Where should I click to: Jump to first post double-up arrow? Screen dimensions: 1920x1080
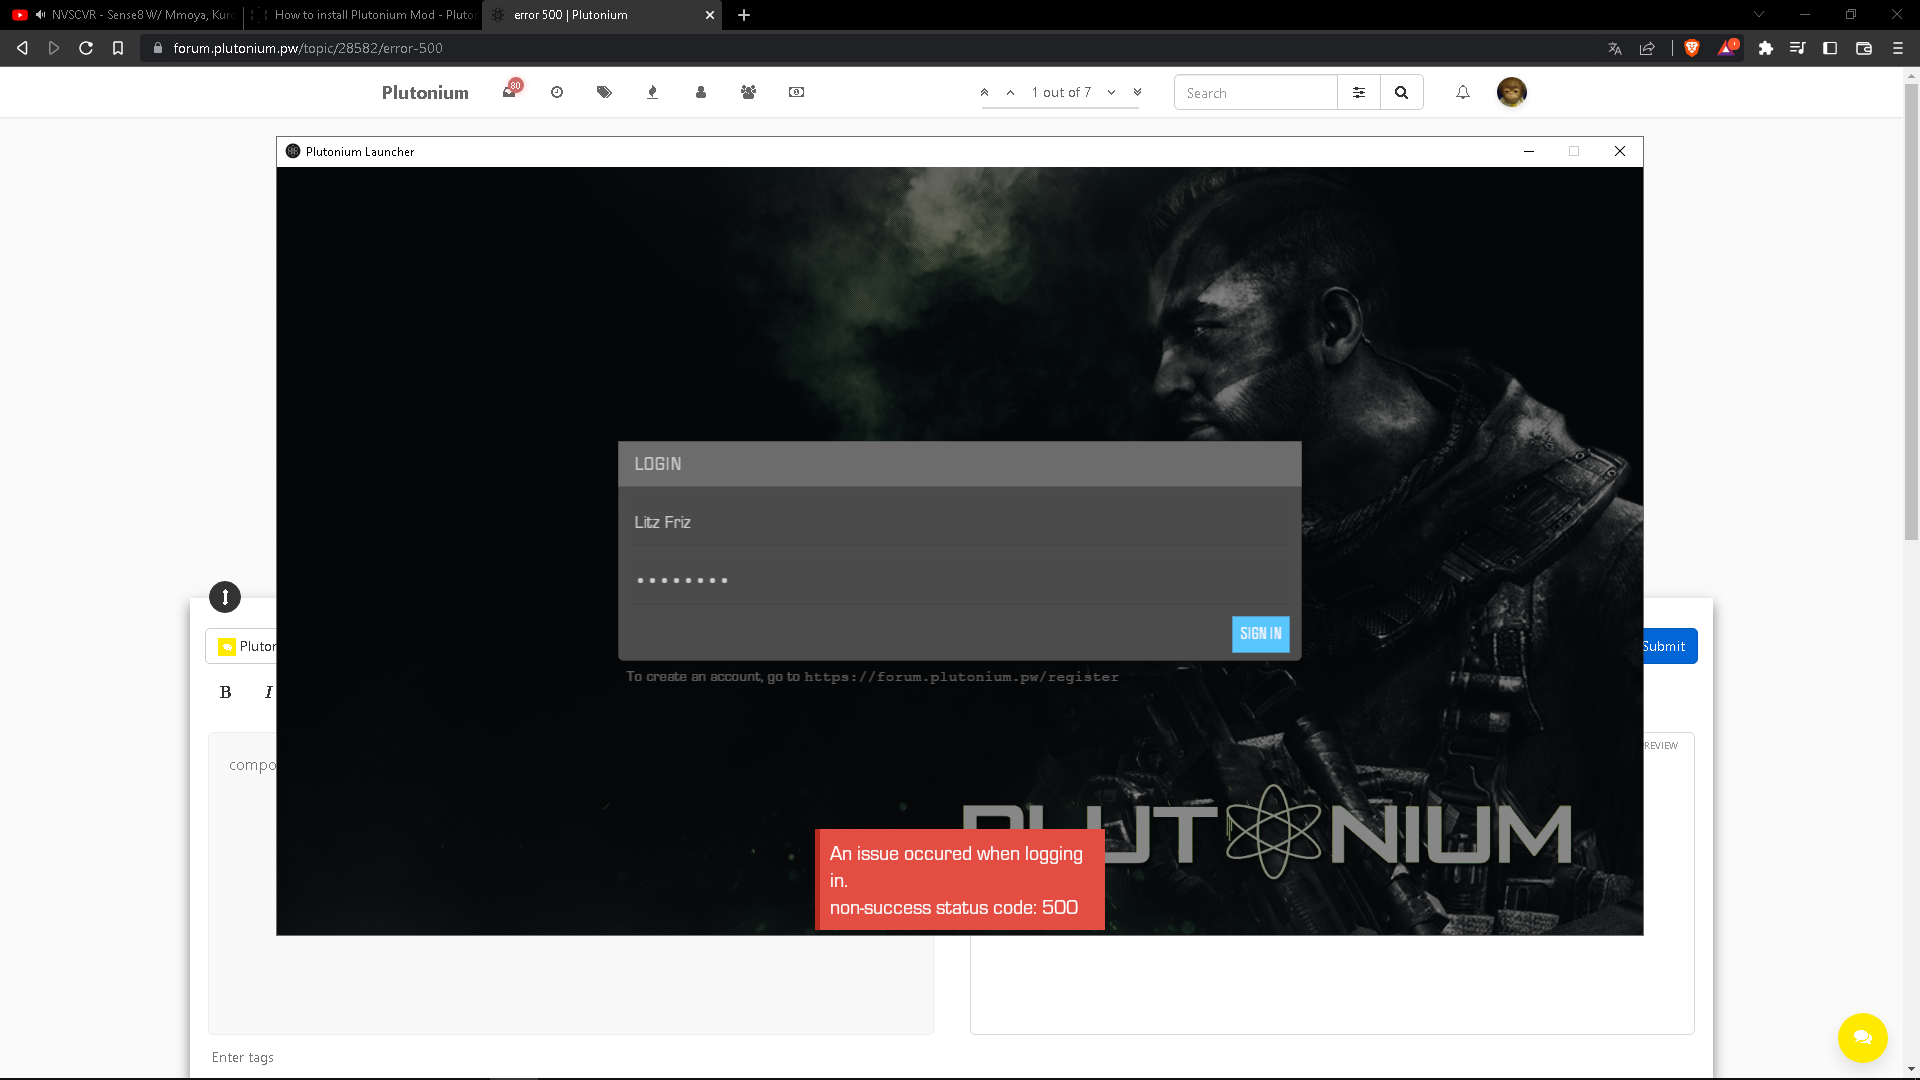click(984, 92)
